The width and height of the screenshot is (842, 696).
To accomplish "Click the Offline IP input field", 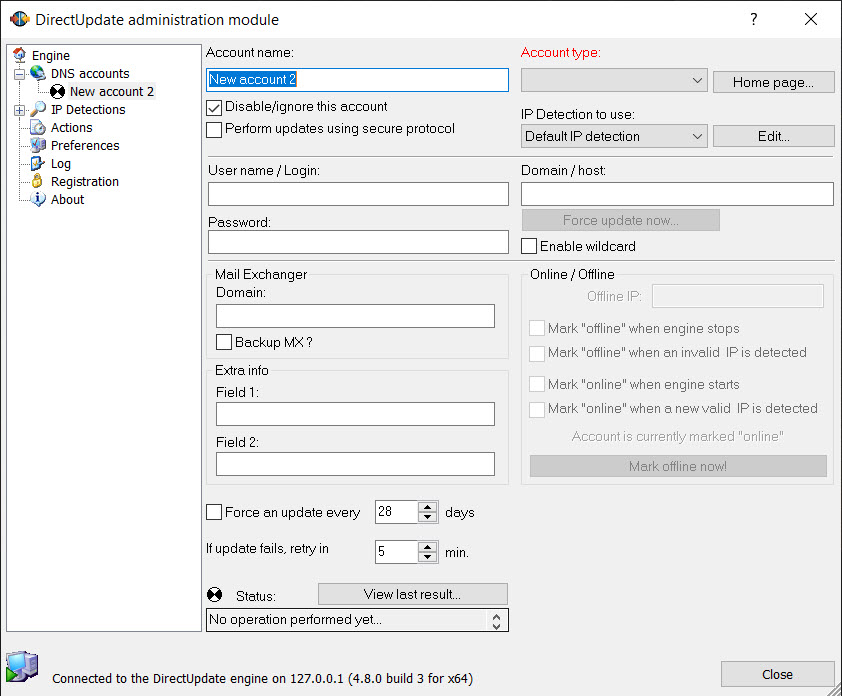I will [738, 296].
